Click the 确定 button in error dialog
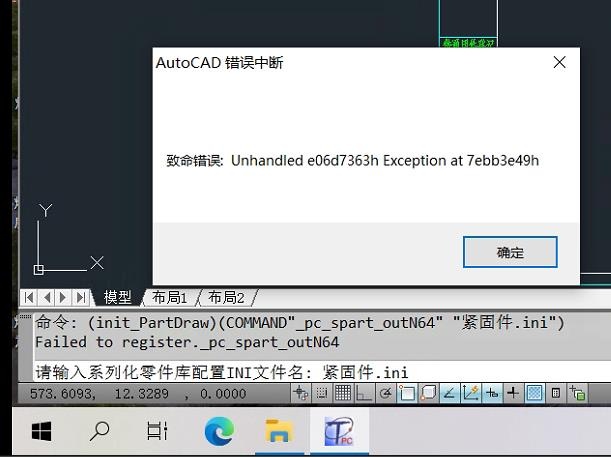The height and width of the screenshot is (457, 611). (x=510, y=252)
